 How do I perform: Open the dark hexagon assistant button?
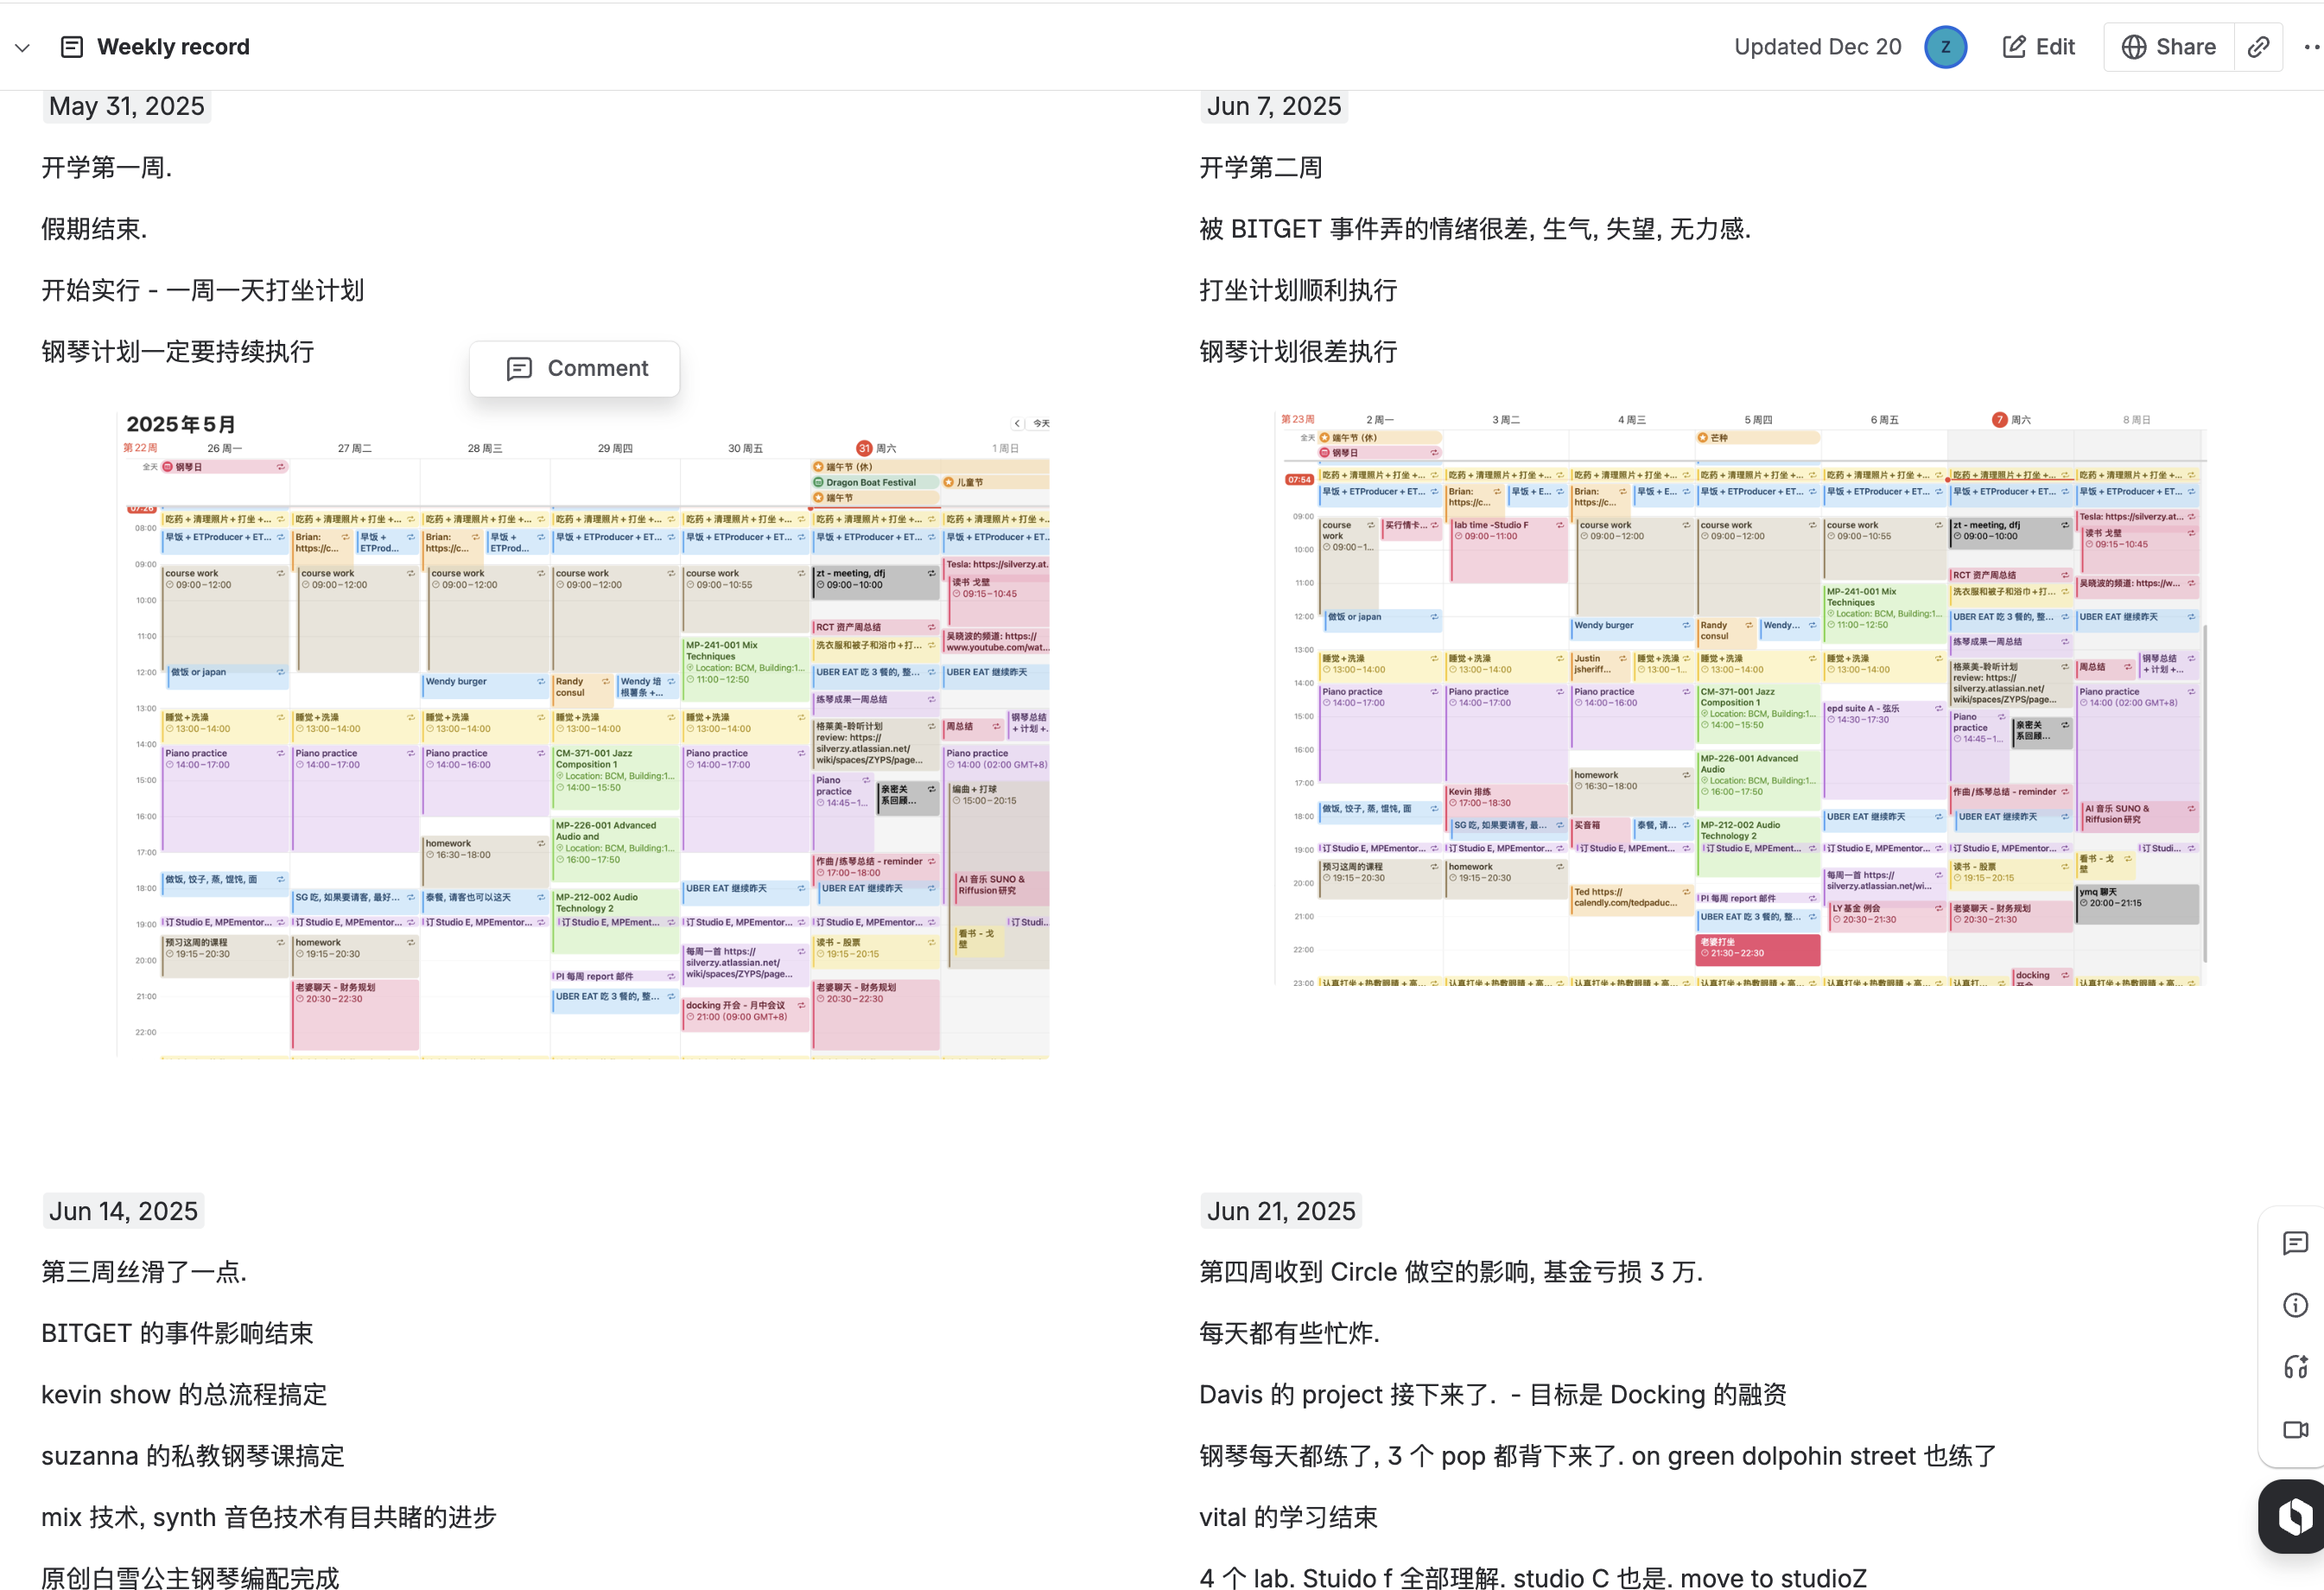coord(2295,1516)
